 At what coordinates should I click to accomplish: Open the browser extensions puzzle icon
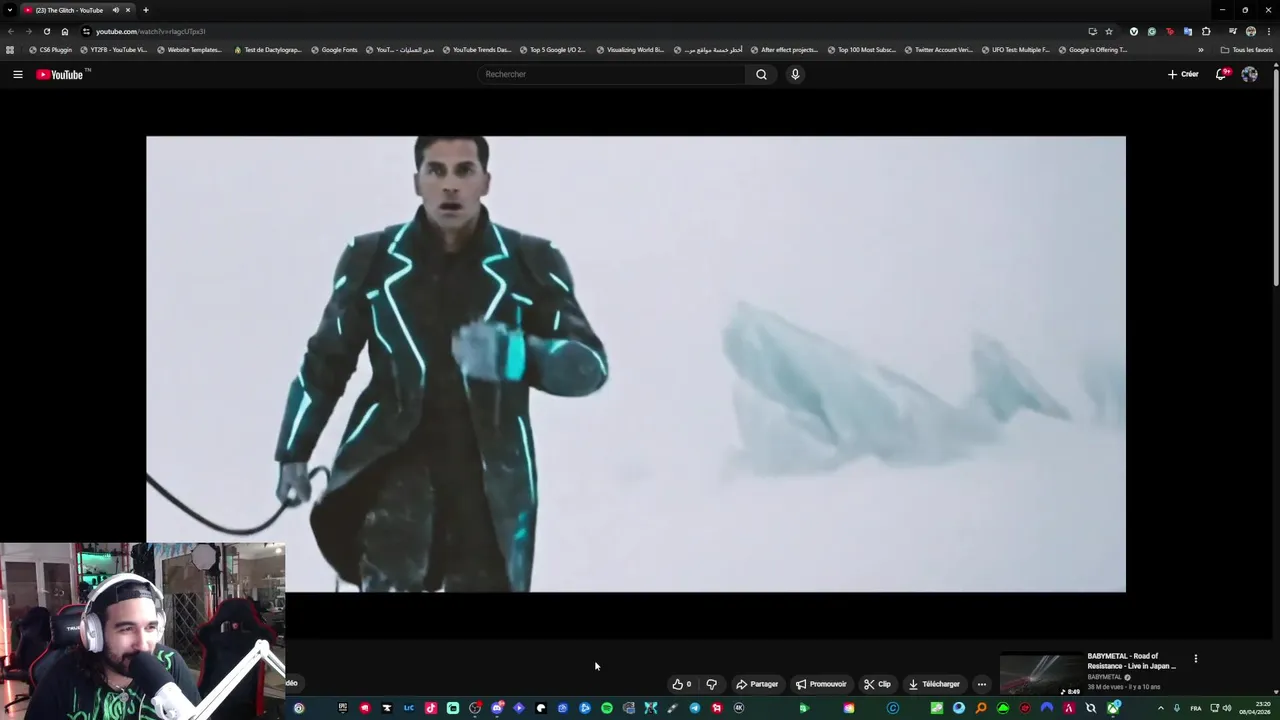(1206, 31)
